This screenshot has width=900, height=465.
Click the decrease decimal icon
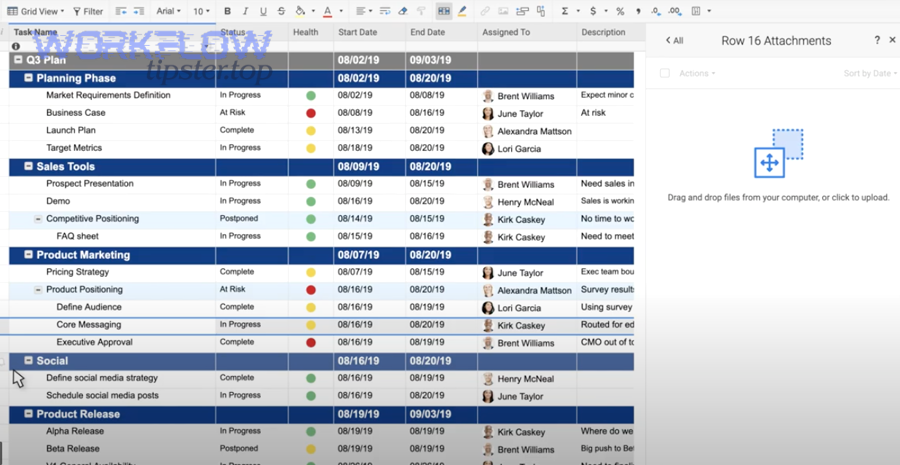pos(655,11)
